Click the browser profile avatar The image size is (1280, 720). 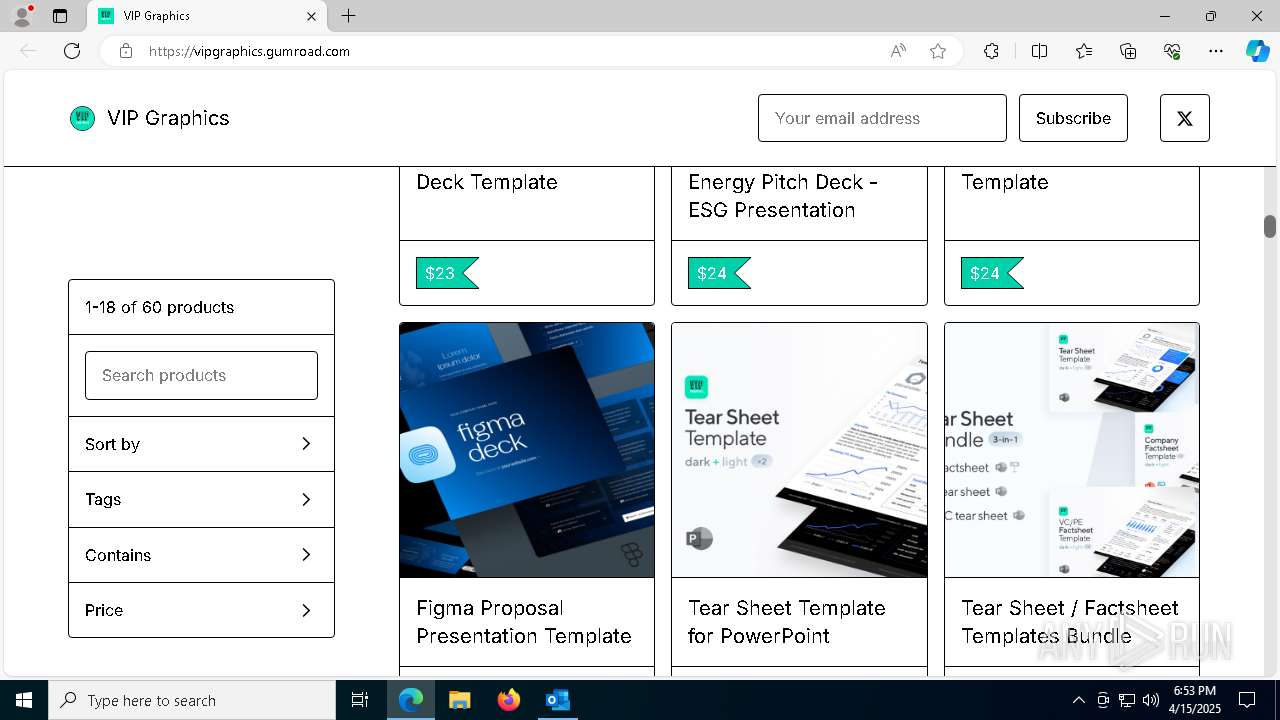[x=22, y=16]
